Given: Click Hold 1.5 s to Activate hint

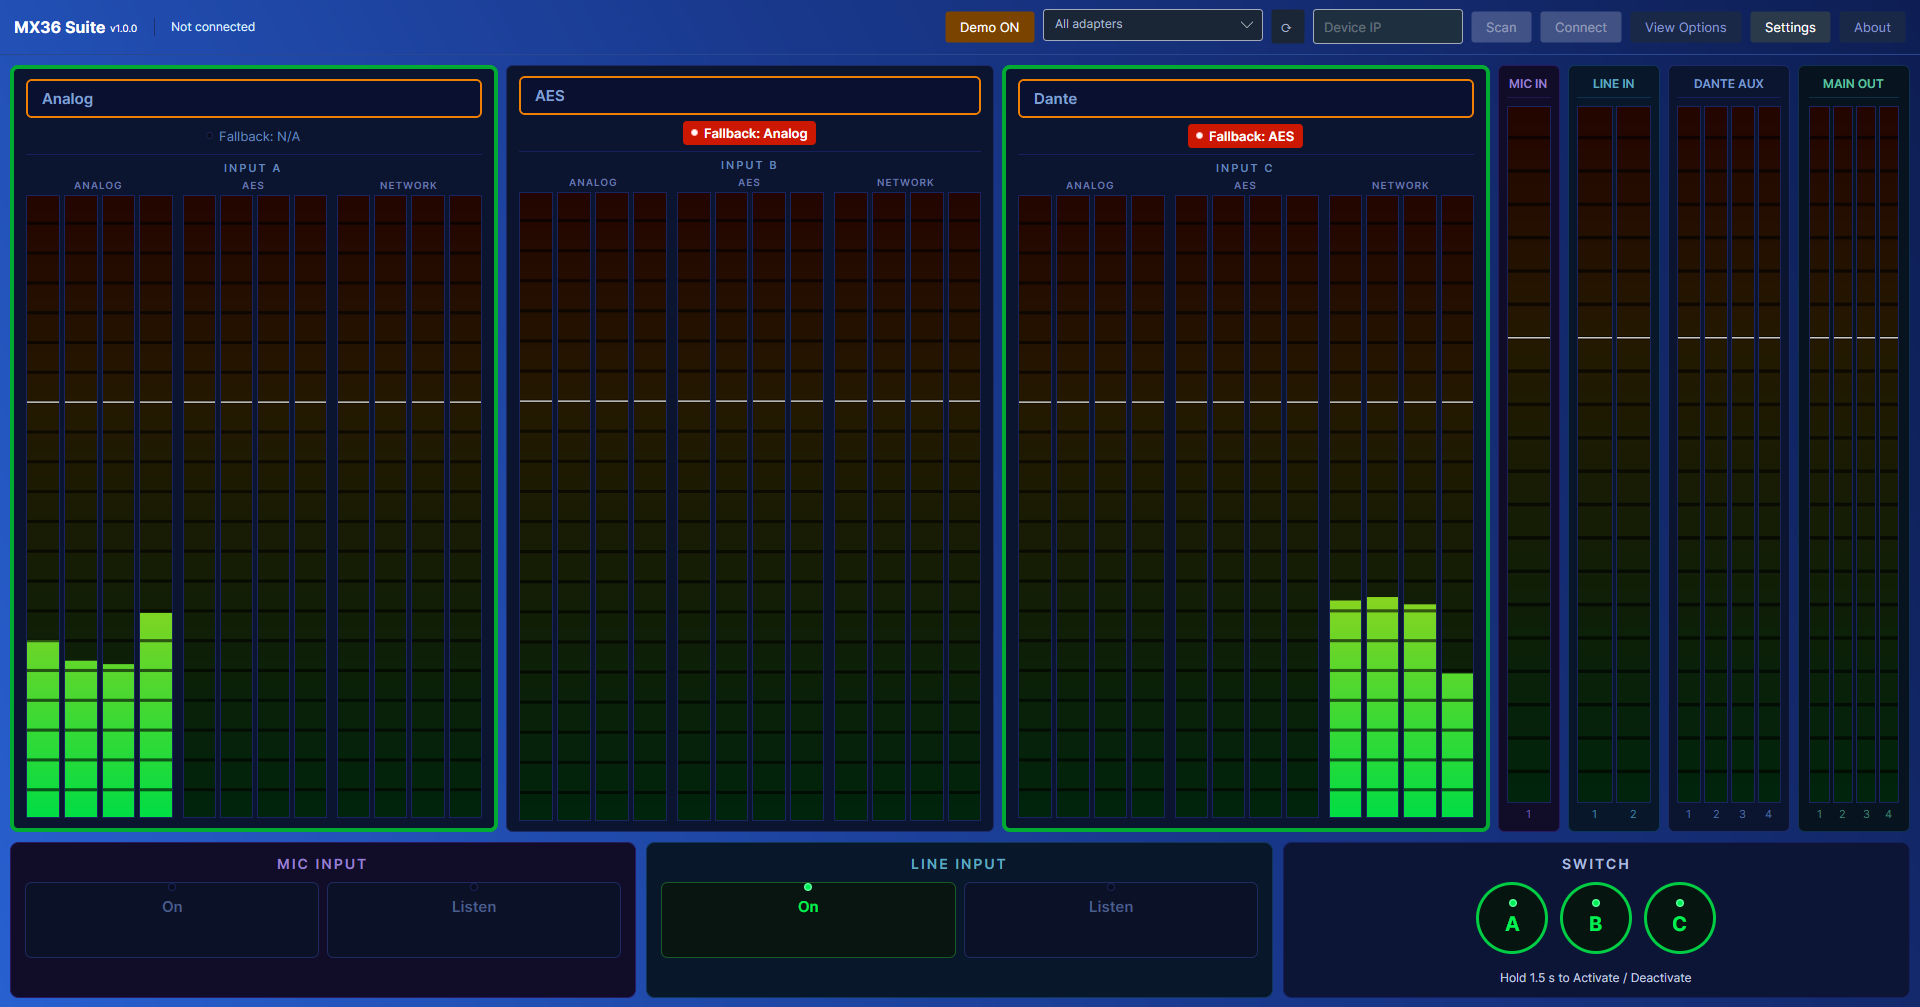Looking at the screenshot, I should 1596,978.
